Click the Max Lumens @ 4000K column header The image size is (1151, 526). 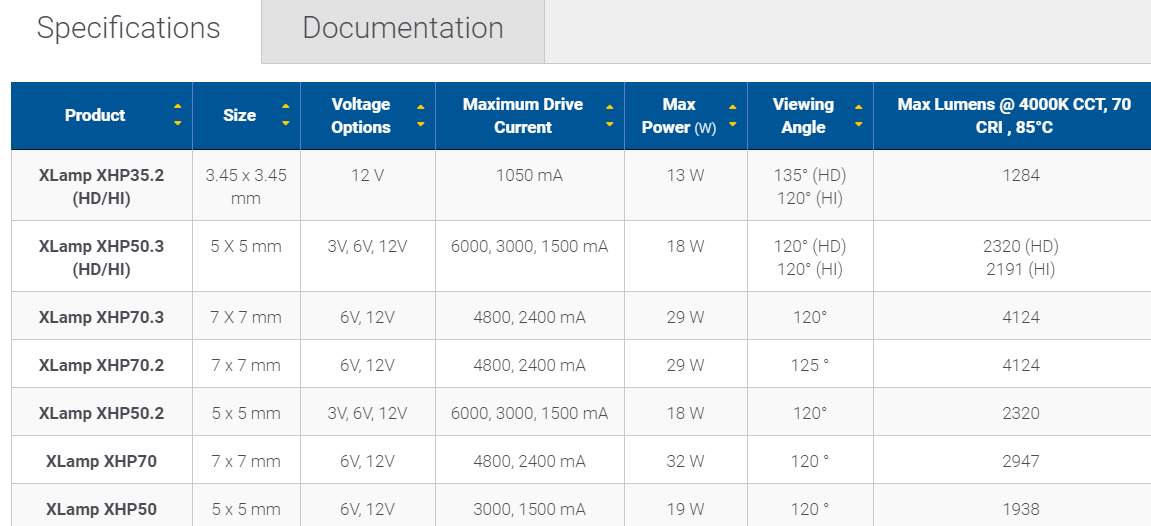tap(1014, 115)
